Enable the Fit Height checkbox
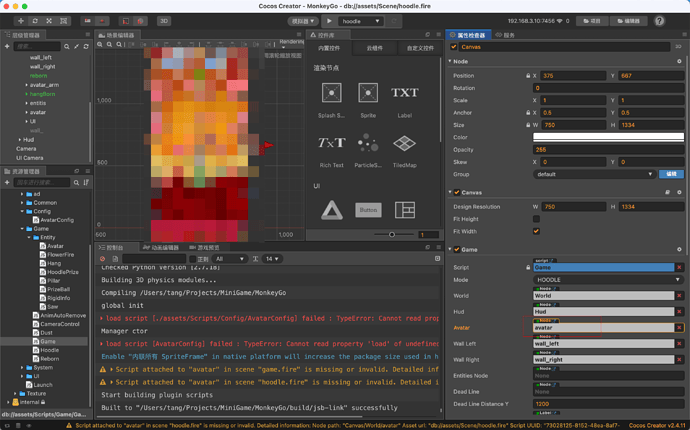This screenshot has width=690, height=430. (x=537, y=219)
